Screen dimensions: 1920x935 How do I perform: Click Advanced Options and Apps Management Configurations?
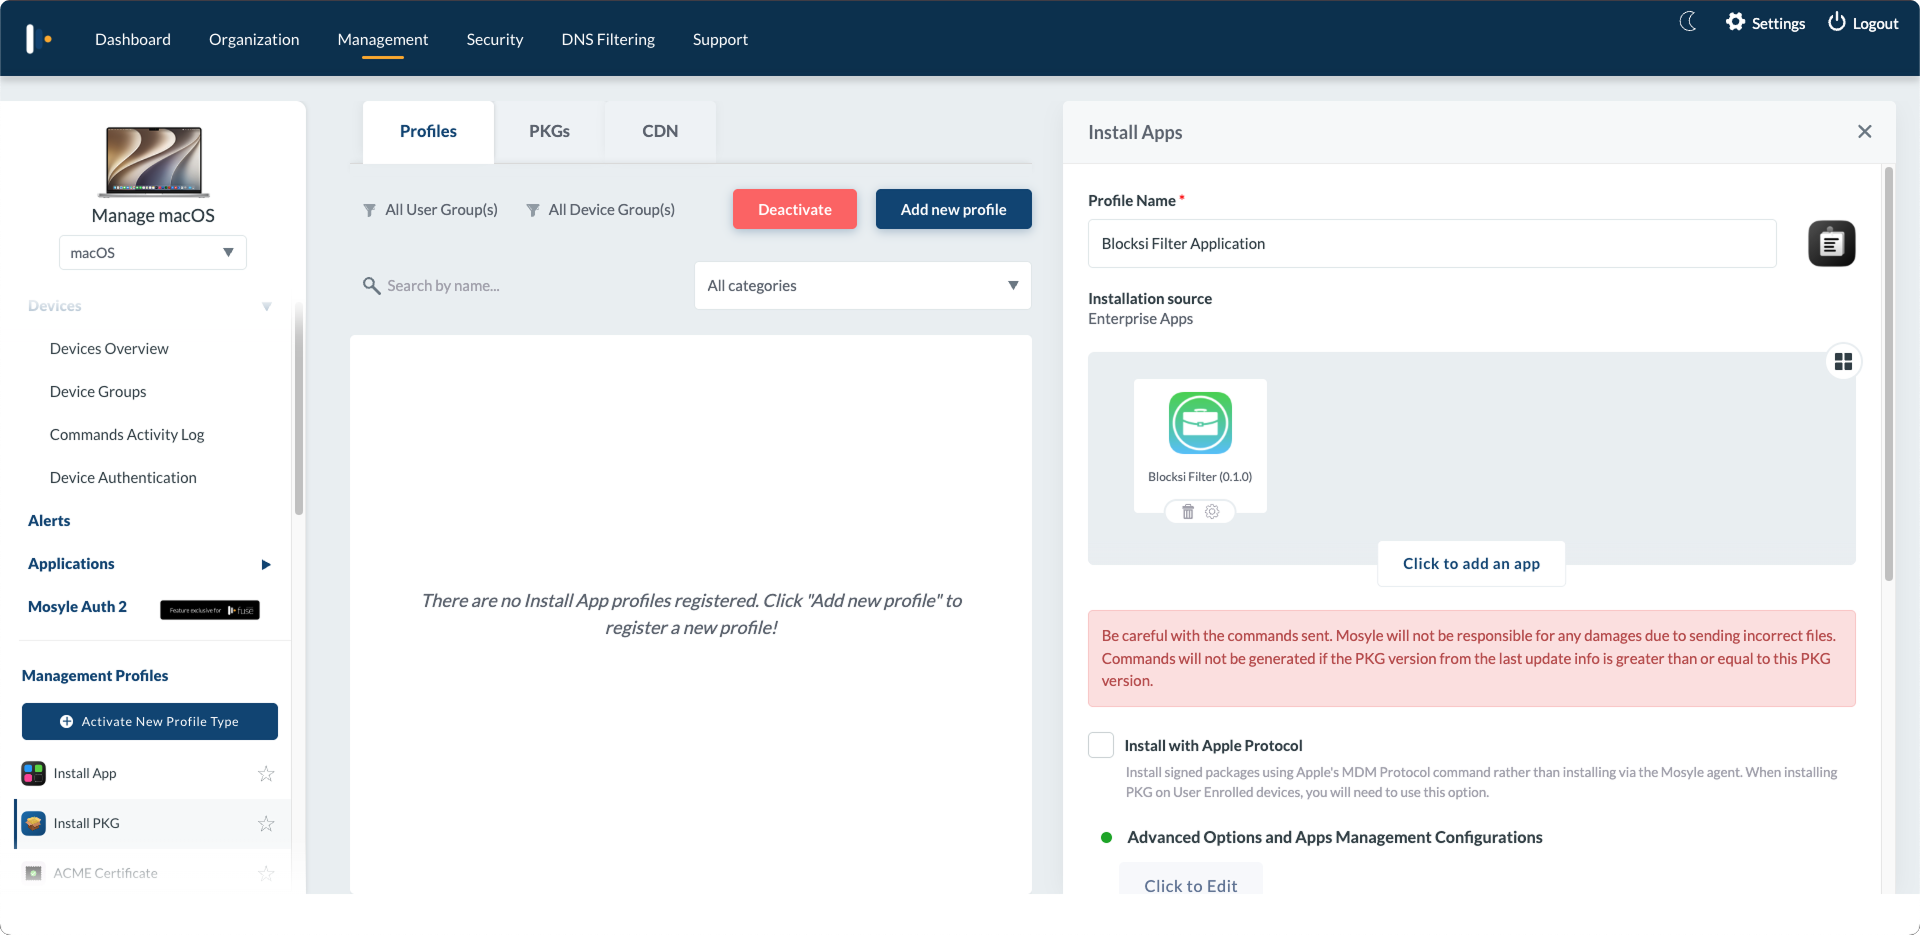1334,838
